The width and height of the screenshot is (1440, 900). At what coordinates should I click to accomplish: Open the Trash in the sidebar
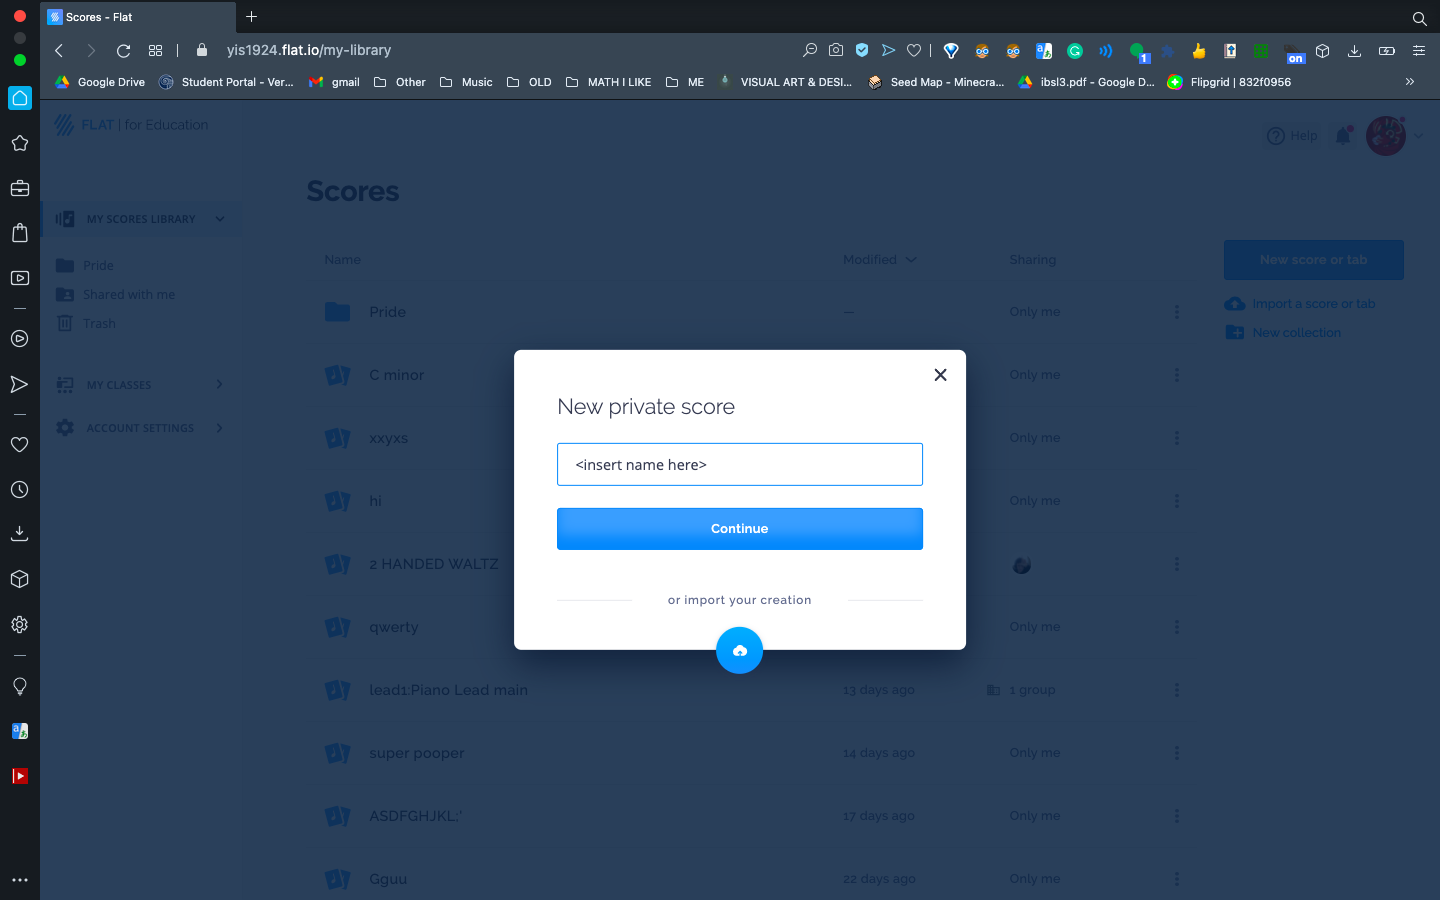[x=97, y=323]
